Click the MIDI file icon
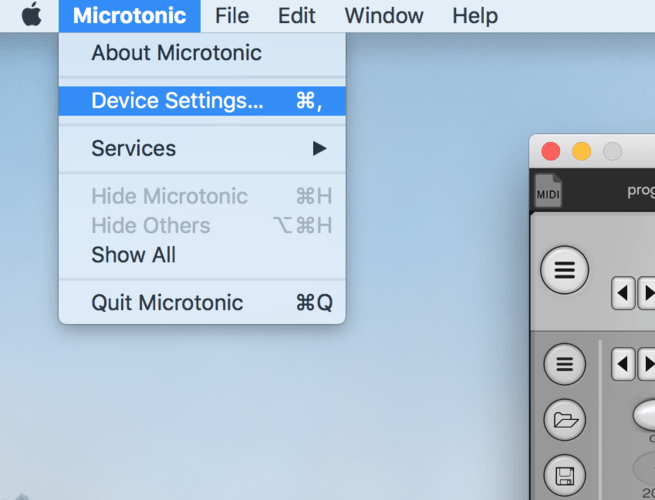The image size is (655, 500). [548, 190]
